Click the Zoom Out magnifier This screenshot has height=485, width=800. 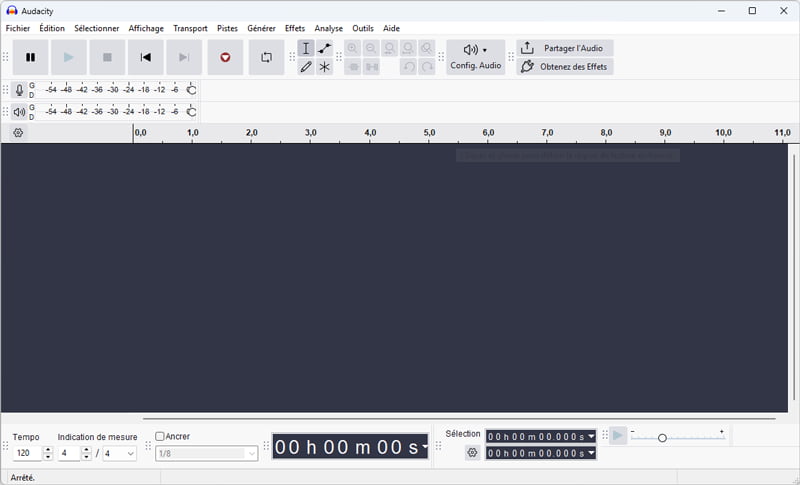pos(371,48)
